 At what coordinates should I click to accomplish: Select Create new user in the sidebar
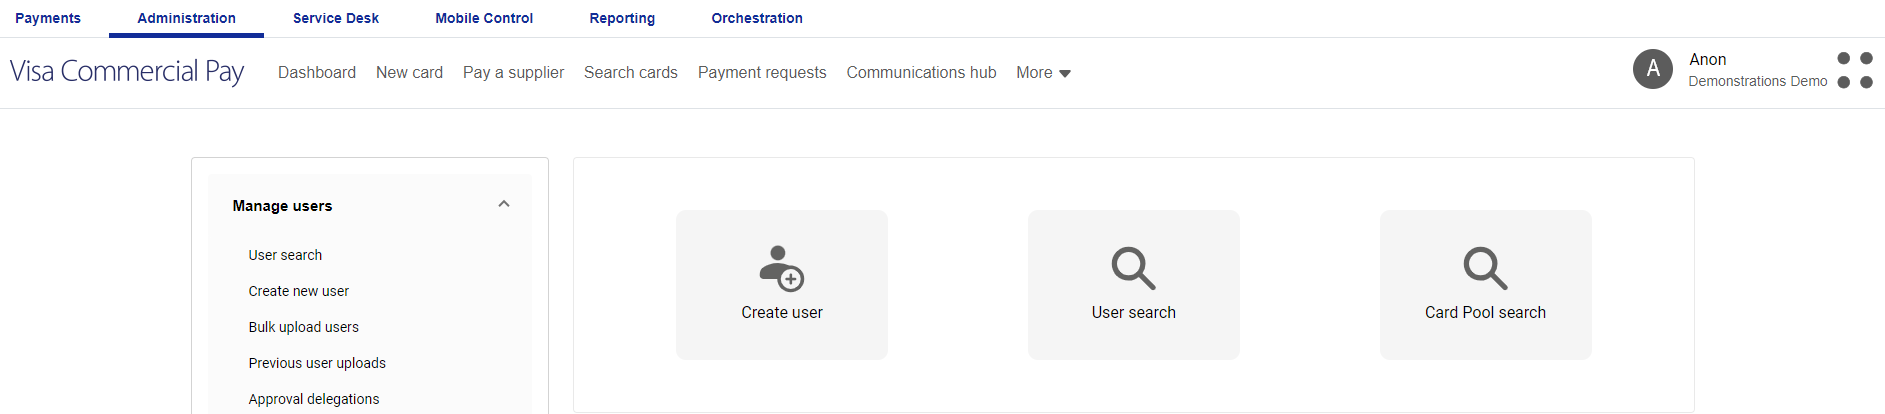(x=299, y=291)
